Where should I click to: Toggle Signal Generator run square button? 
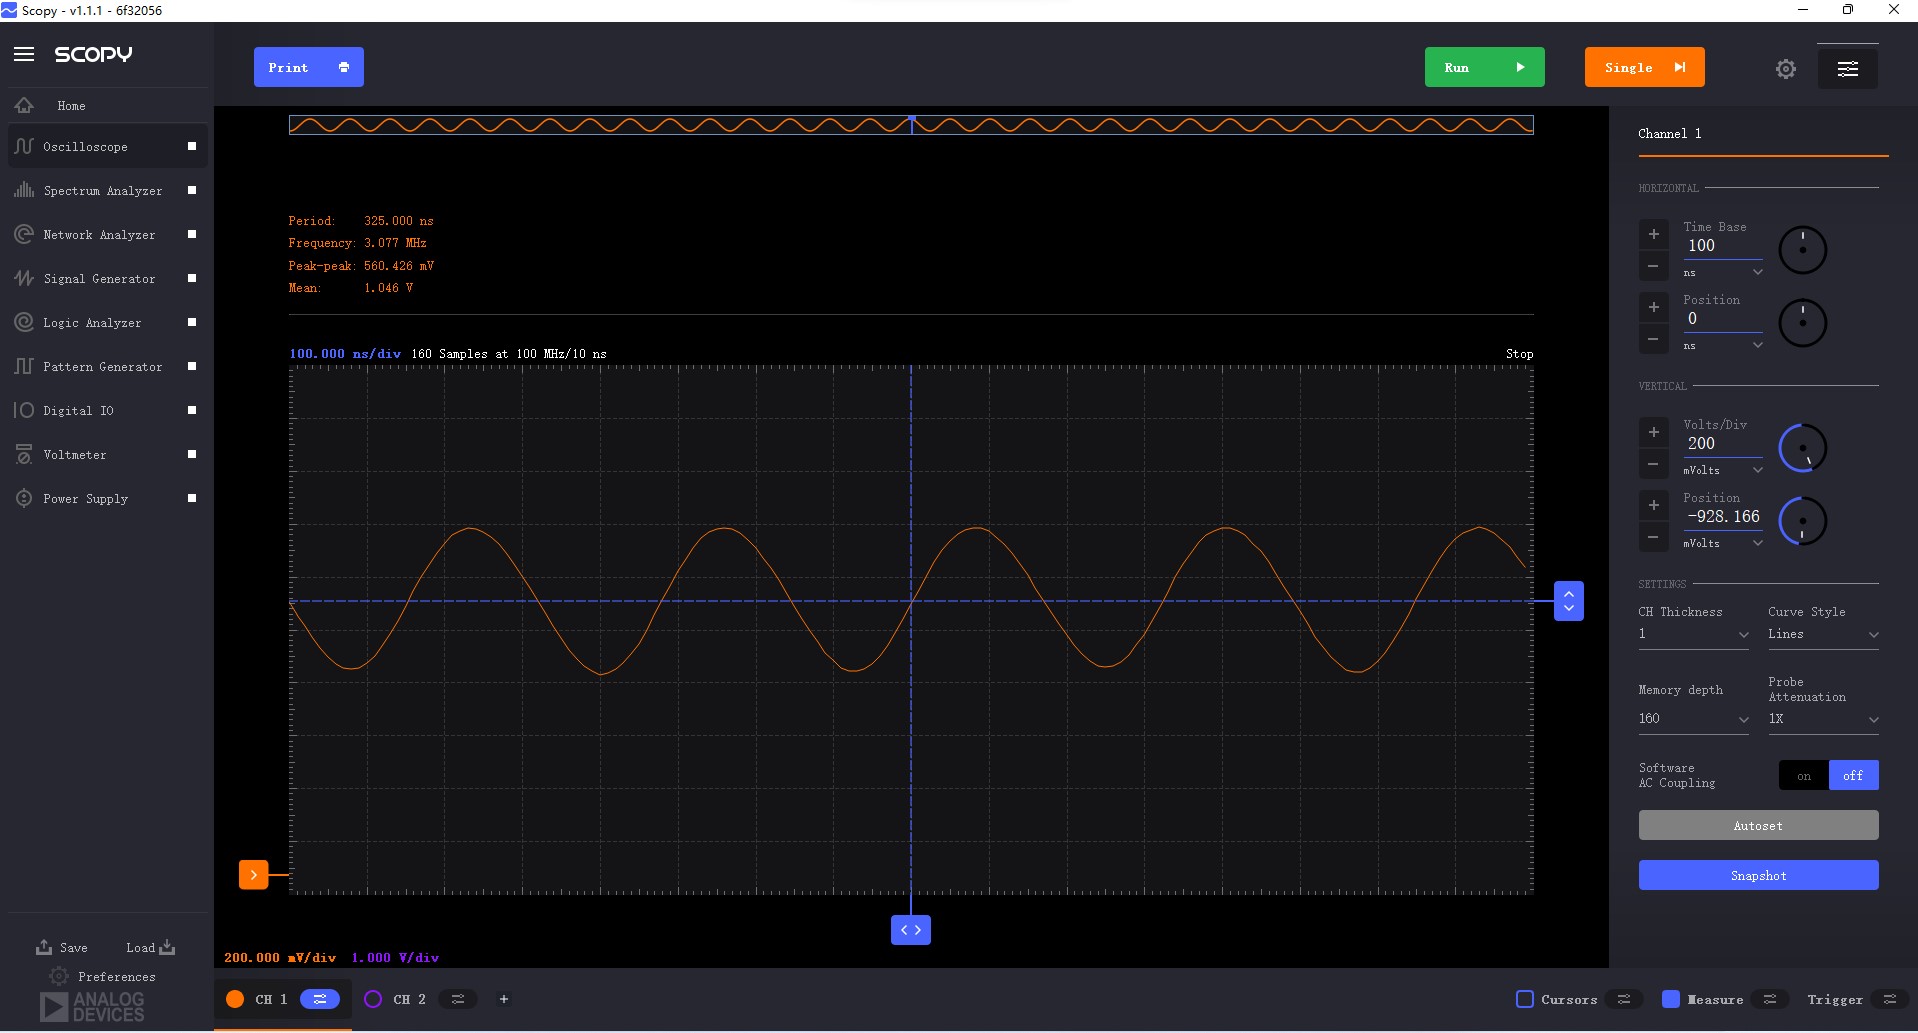(192, 278)
